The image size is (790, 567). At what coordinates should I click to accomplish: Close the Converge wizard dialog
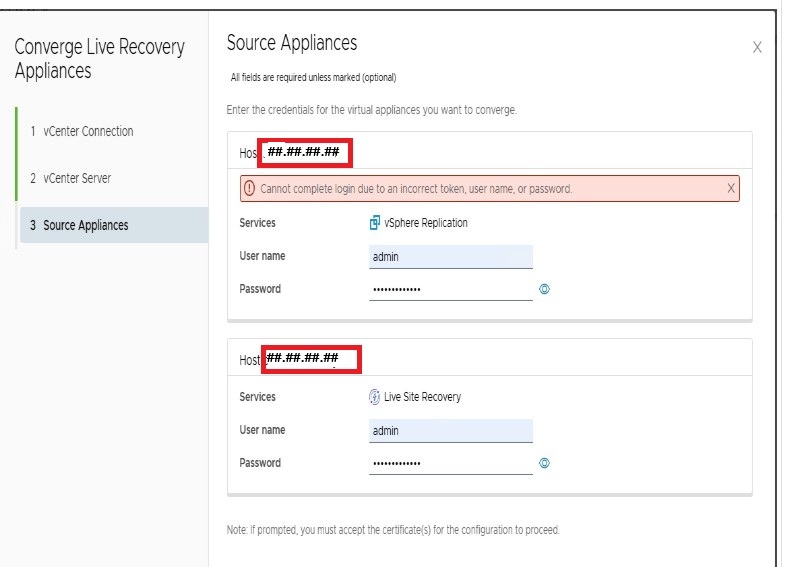point(757,47)
